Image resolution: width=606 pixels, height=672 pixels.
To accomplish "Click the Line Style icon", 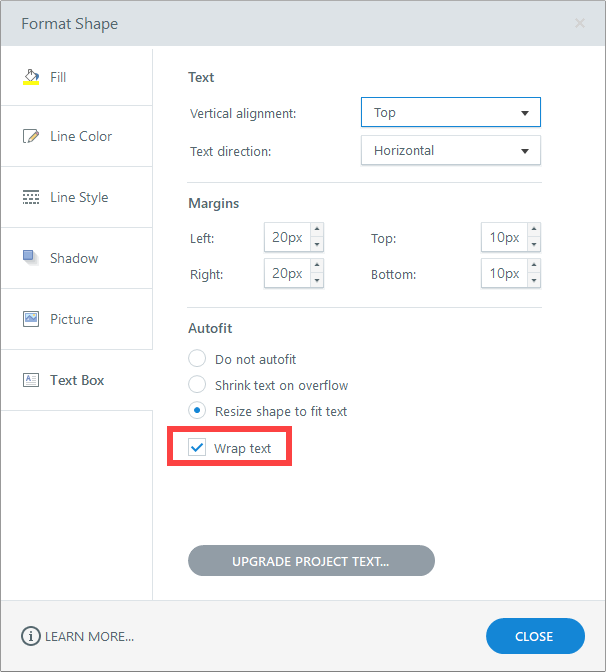I will 31,197.
